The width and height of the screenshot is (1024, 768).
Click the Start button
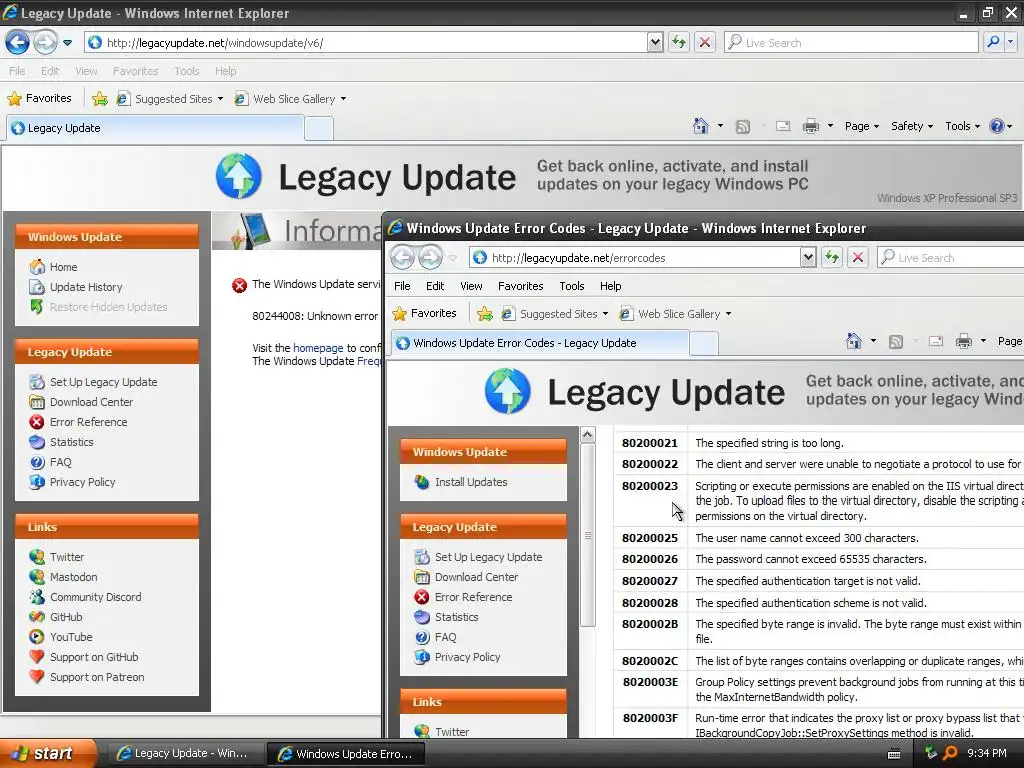pos(48,753)
